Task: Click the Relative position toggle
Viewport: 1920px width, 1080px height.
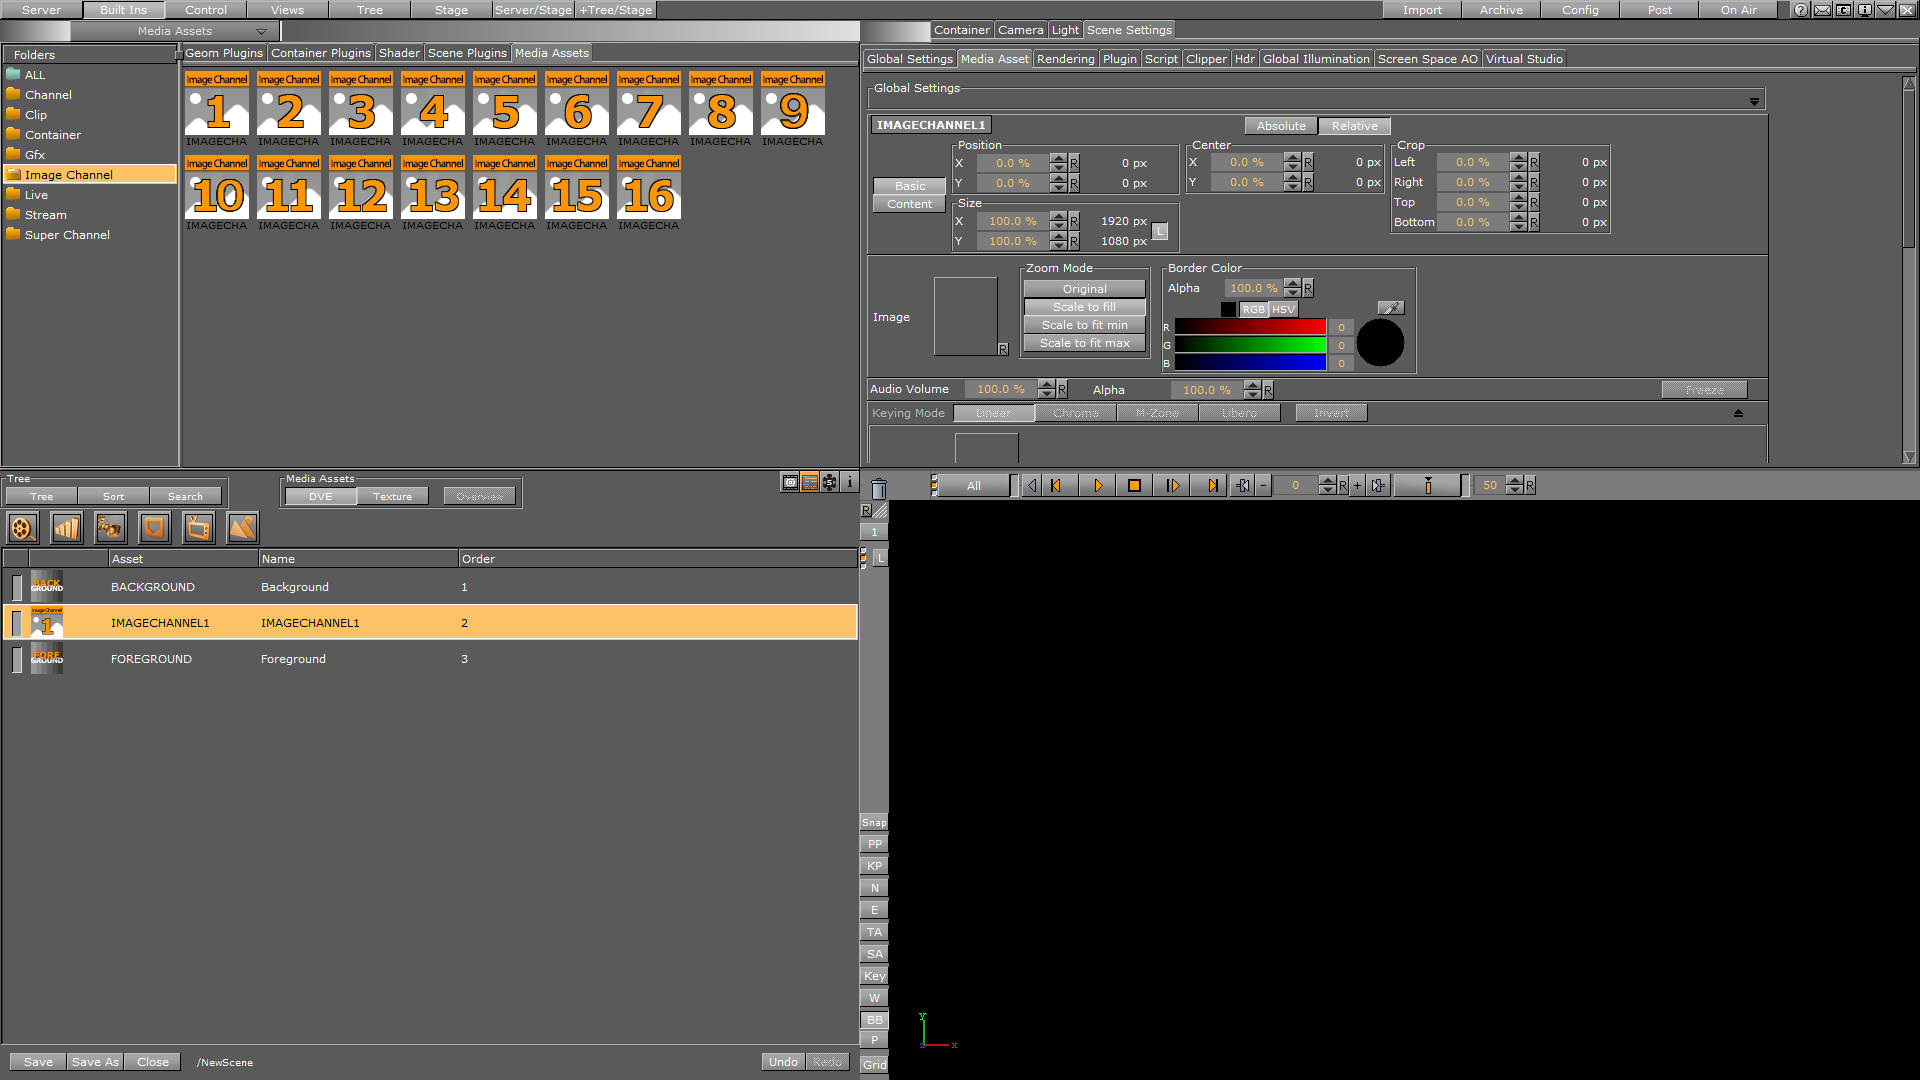Action: coord(1353,125)
